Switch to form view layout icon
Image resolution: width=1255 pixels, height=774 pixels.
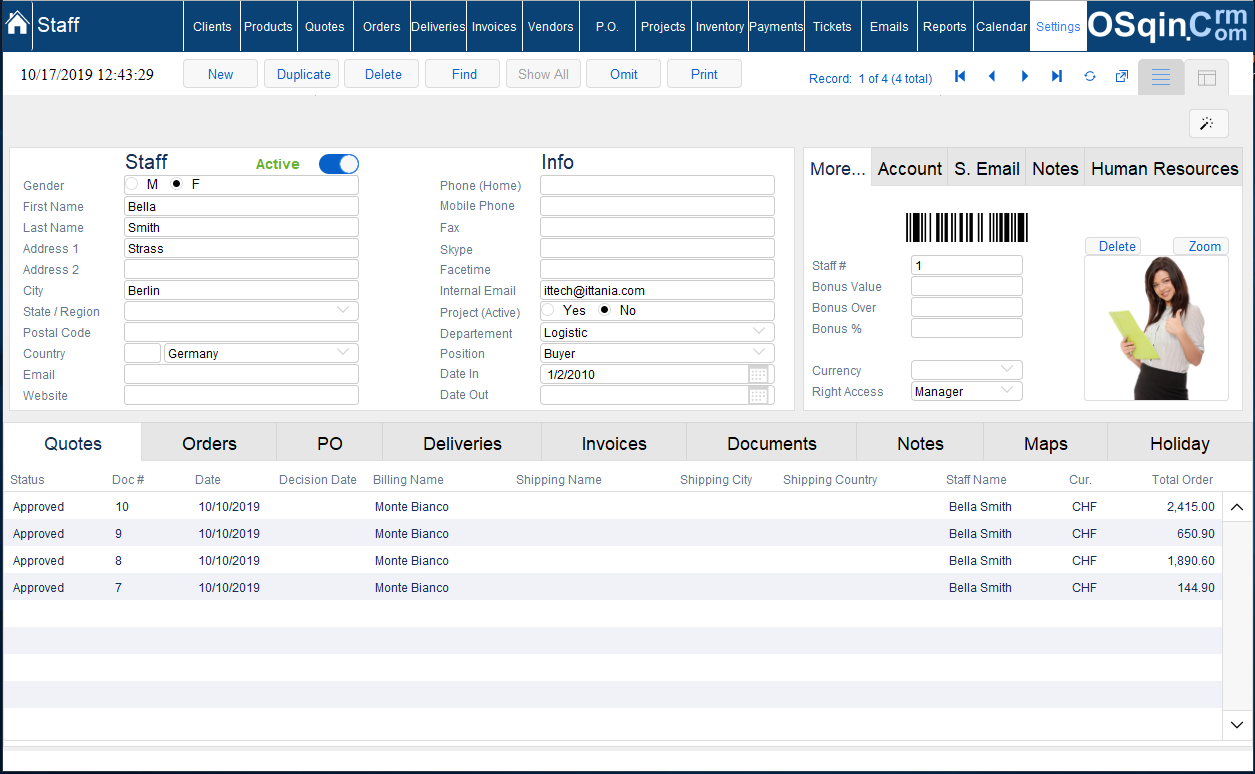pyautogui.click(x=1207, y=77)
